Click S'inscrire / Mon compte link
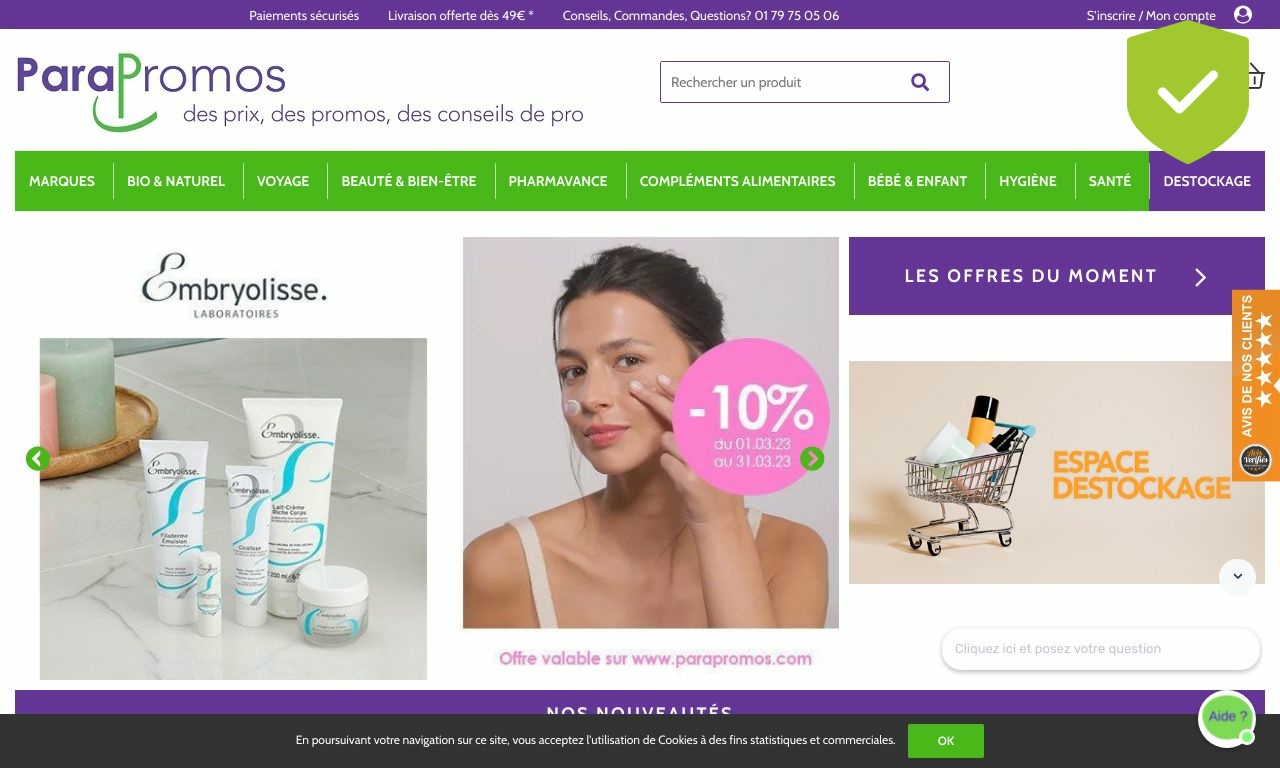Image resolution: width=1280 pixels, height=768 pixels. tap(1151, 15)
